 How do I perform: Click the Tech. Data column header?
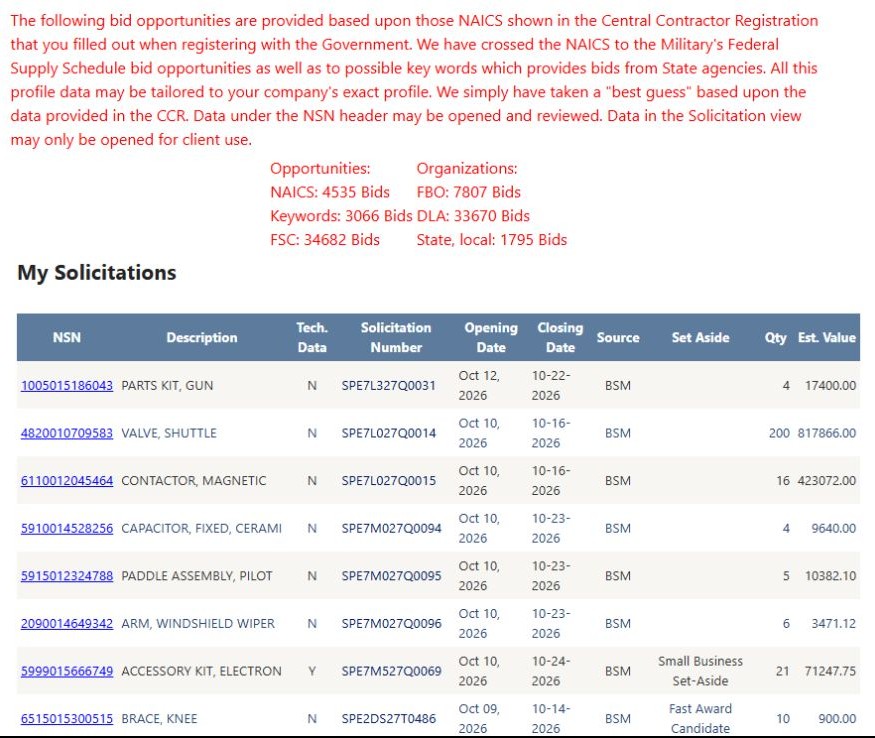(x=312, y=337)
